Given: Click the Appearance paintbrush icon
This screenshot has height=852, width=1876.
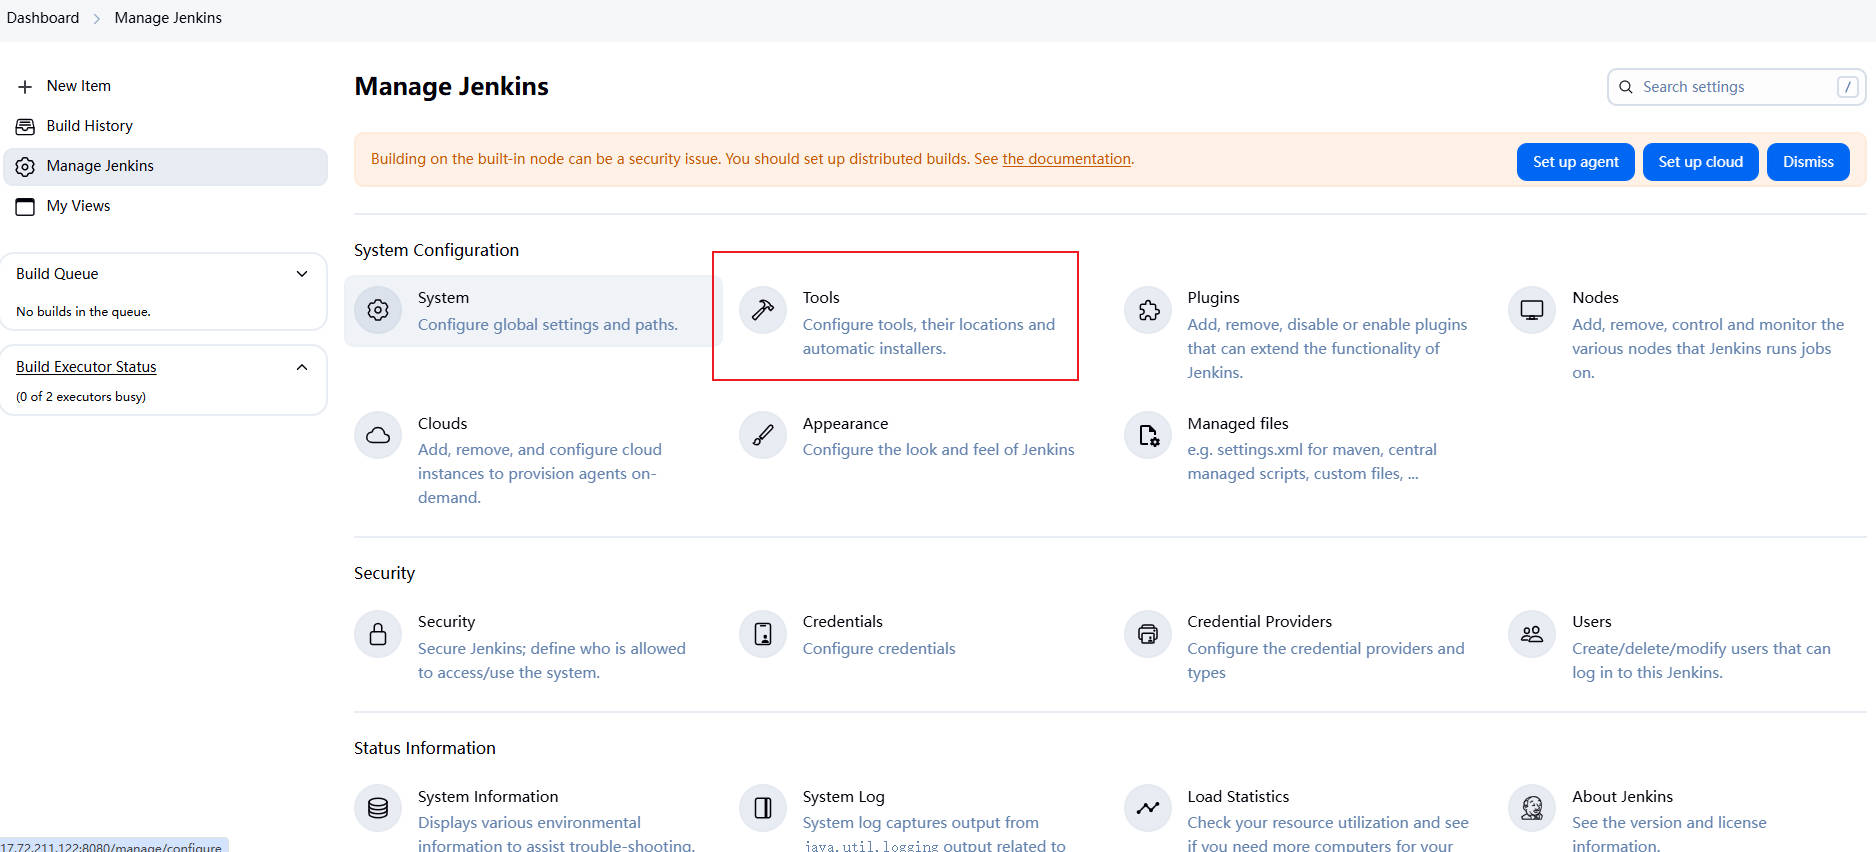Looking at the screenshot, I should (763, 435).
